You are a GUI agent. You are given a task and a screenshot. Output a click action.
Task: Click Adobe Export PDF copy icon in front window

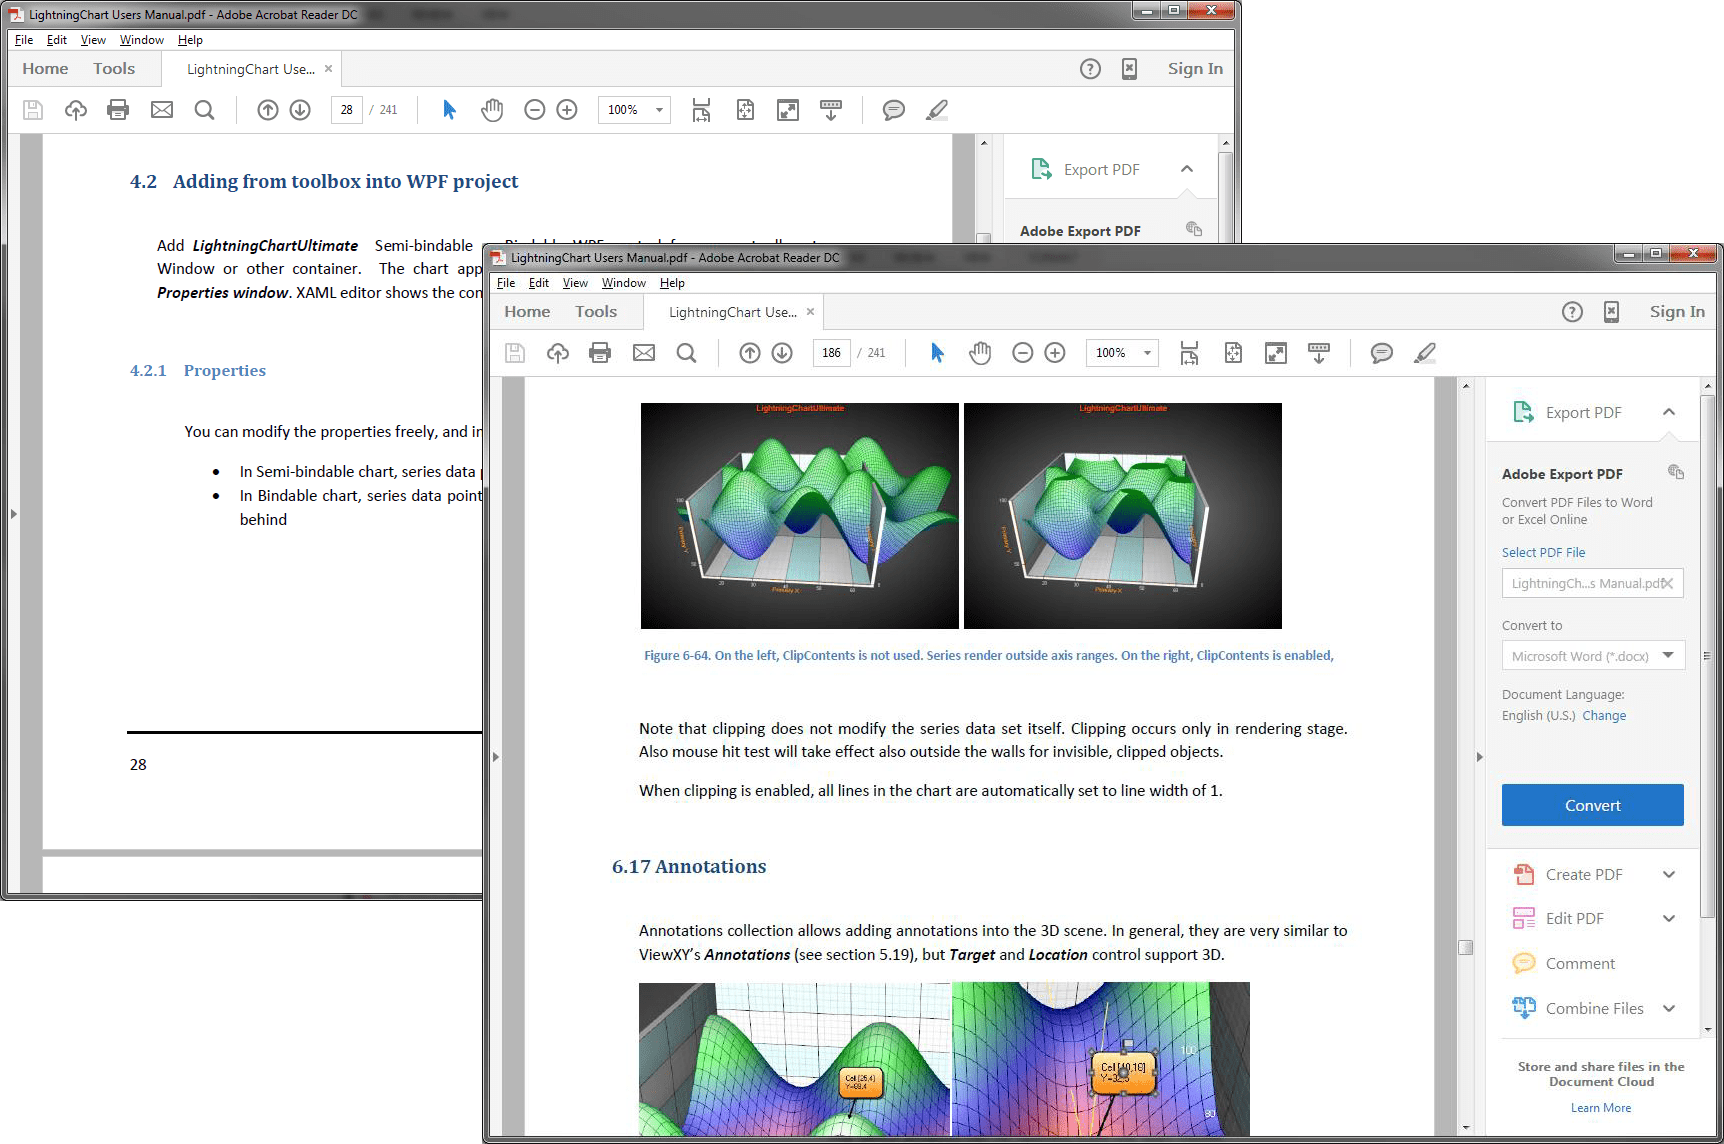[x=1676, y=472]
